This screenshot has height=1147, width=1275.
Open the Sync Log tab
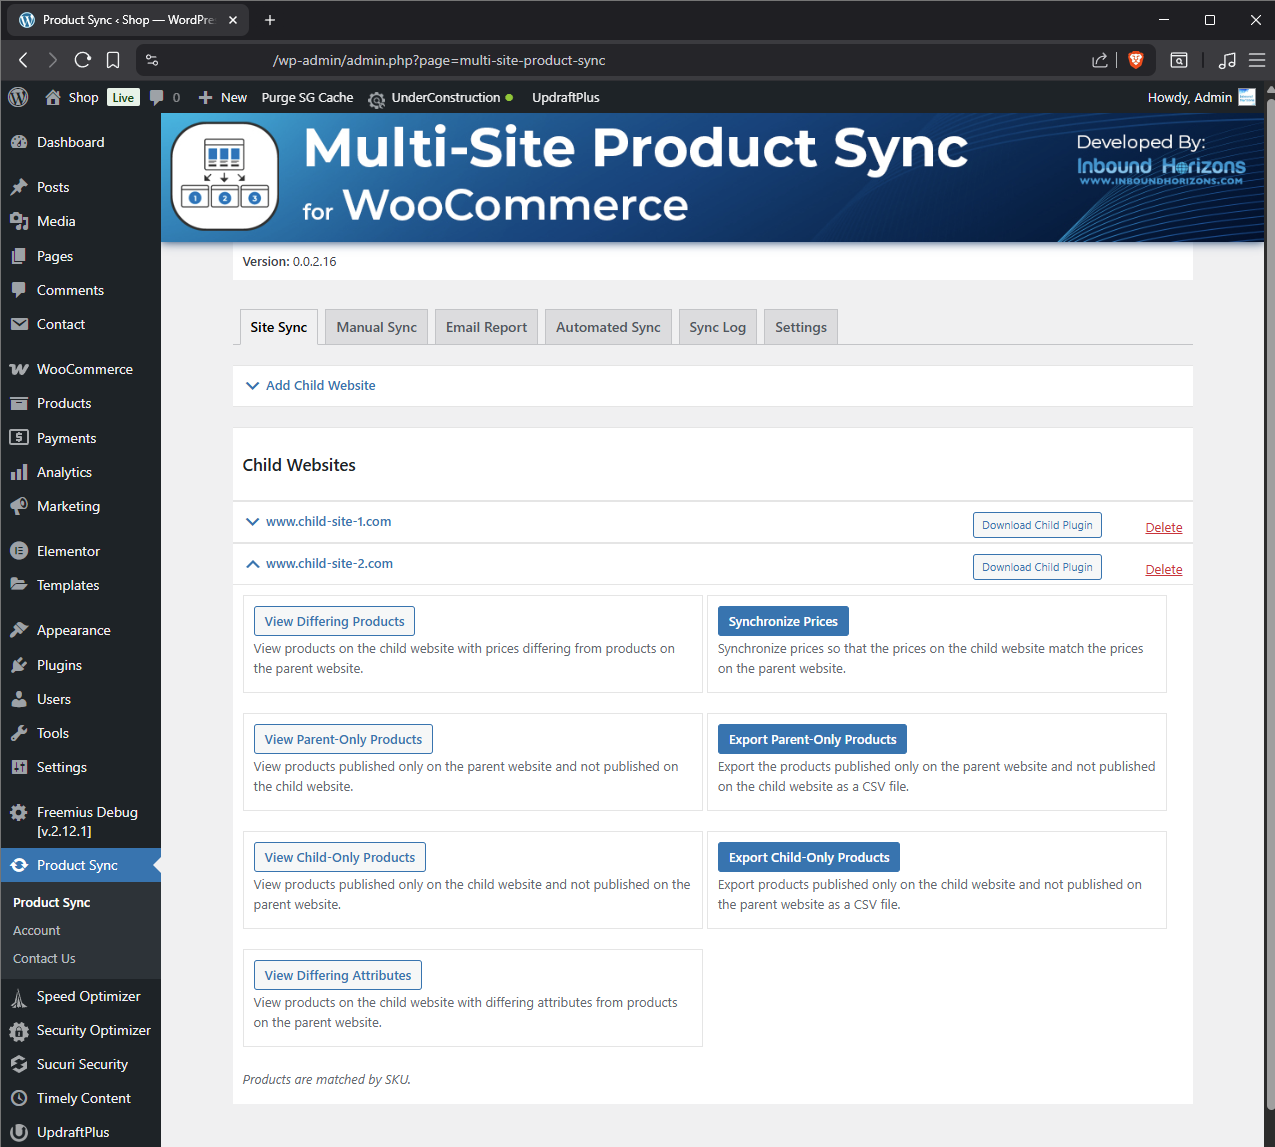pos(717,327)
